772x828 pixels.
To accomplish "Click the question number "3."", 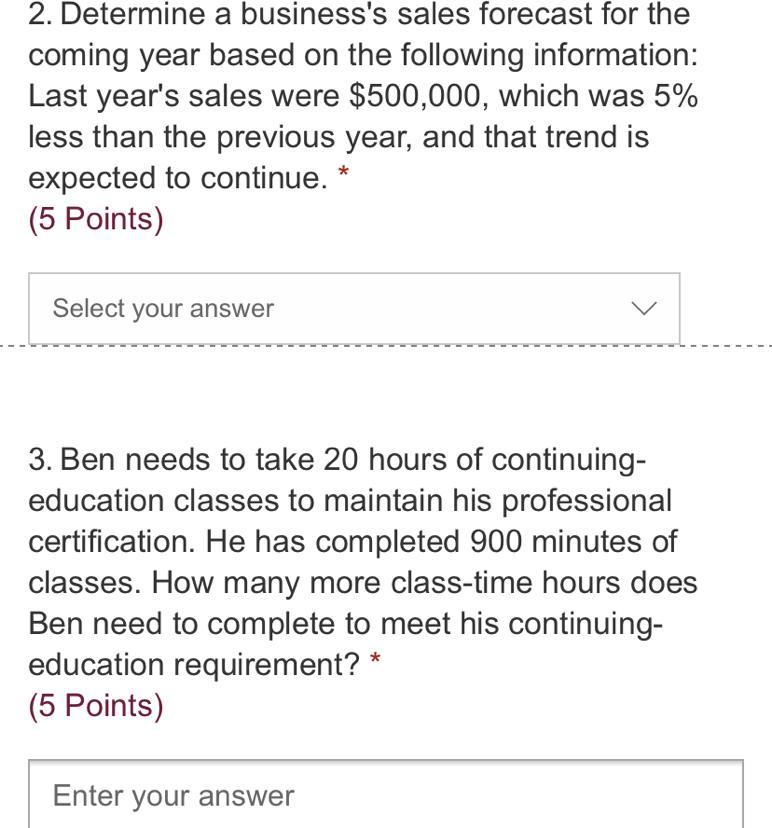I will pyautogui.click(x=40, y=460).
